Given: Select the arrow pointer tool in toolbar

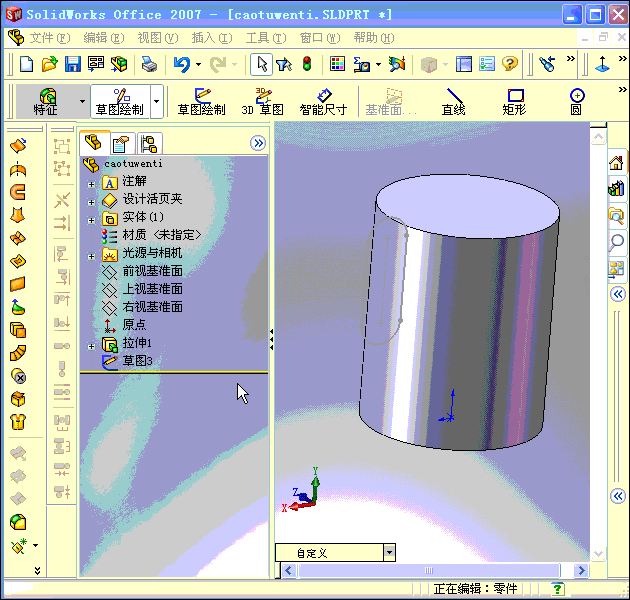Looking at the screenshot, I should coord(262,64).
